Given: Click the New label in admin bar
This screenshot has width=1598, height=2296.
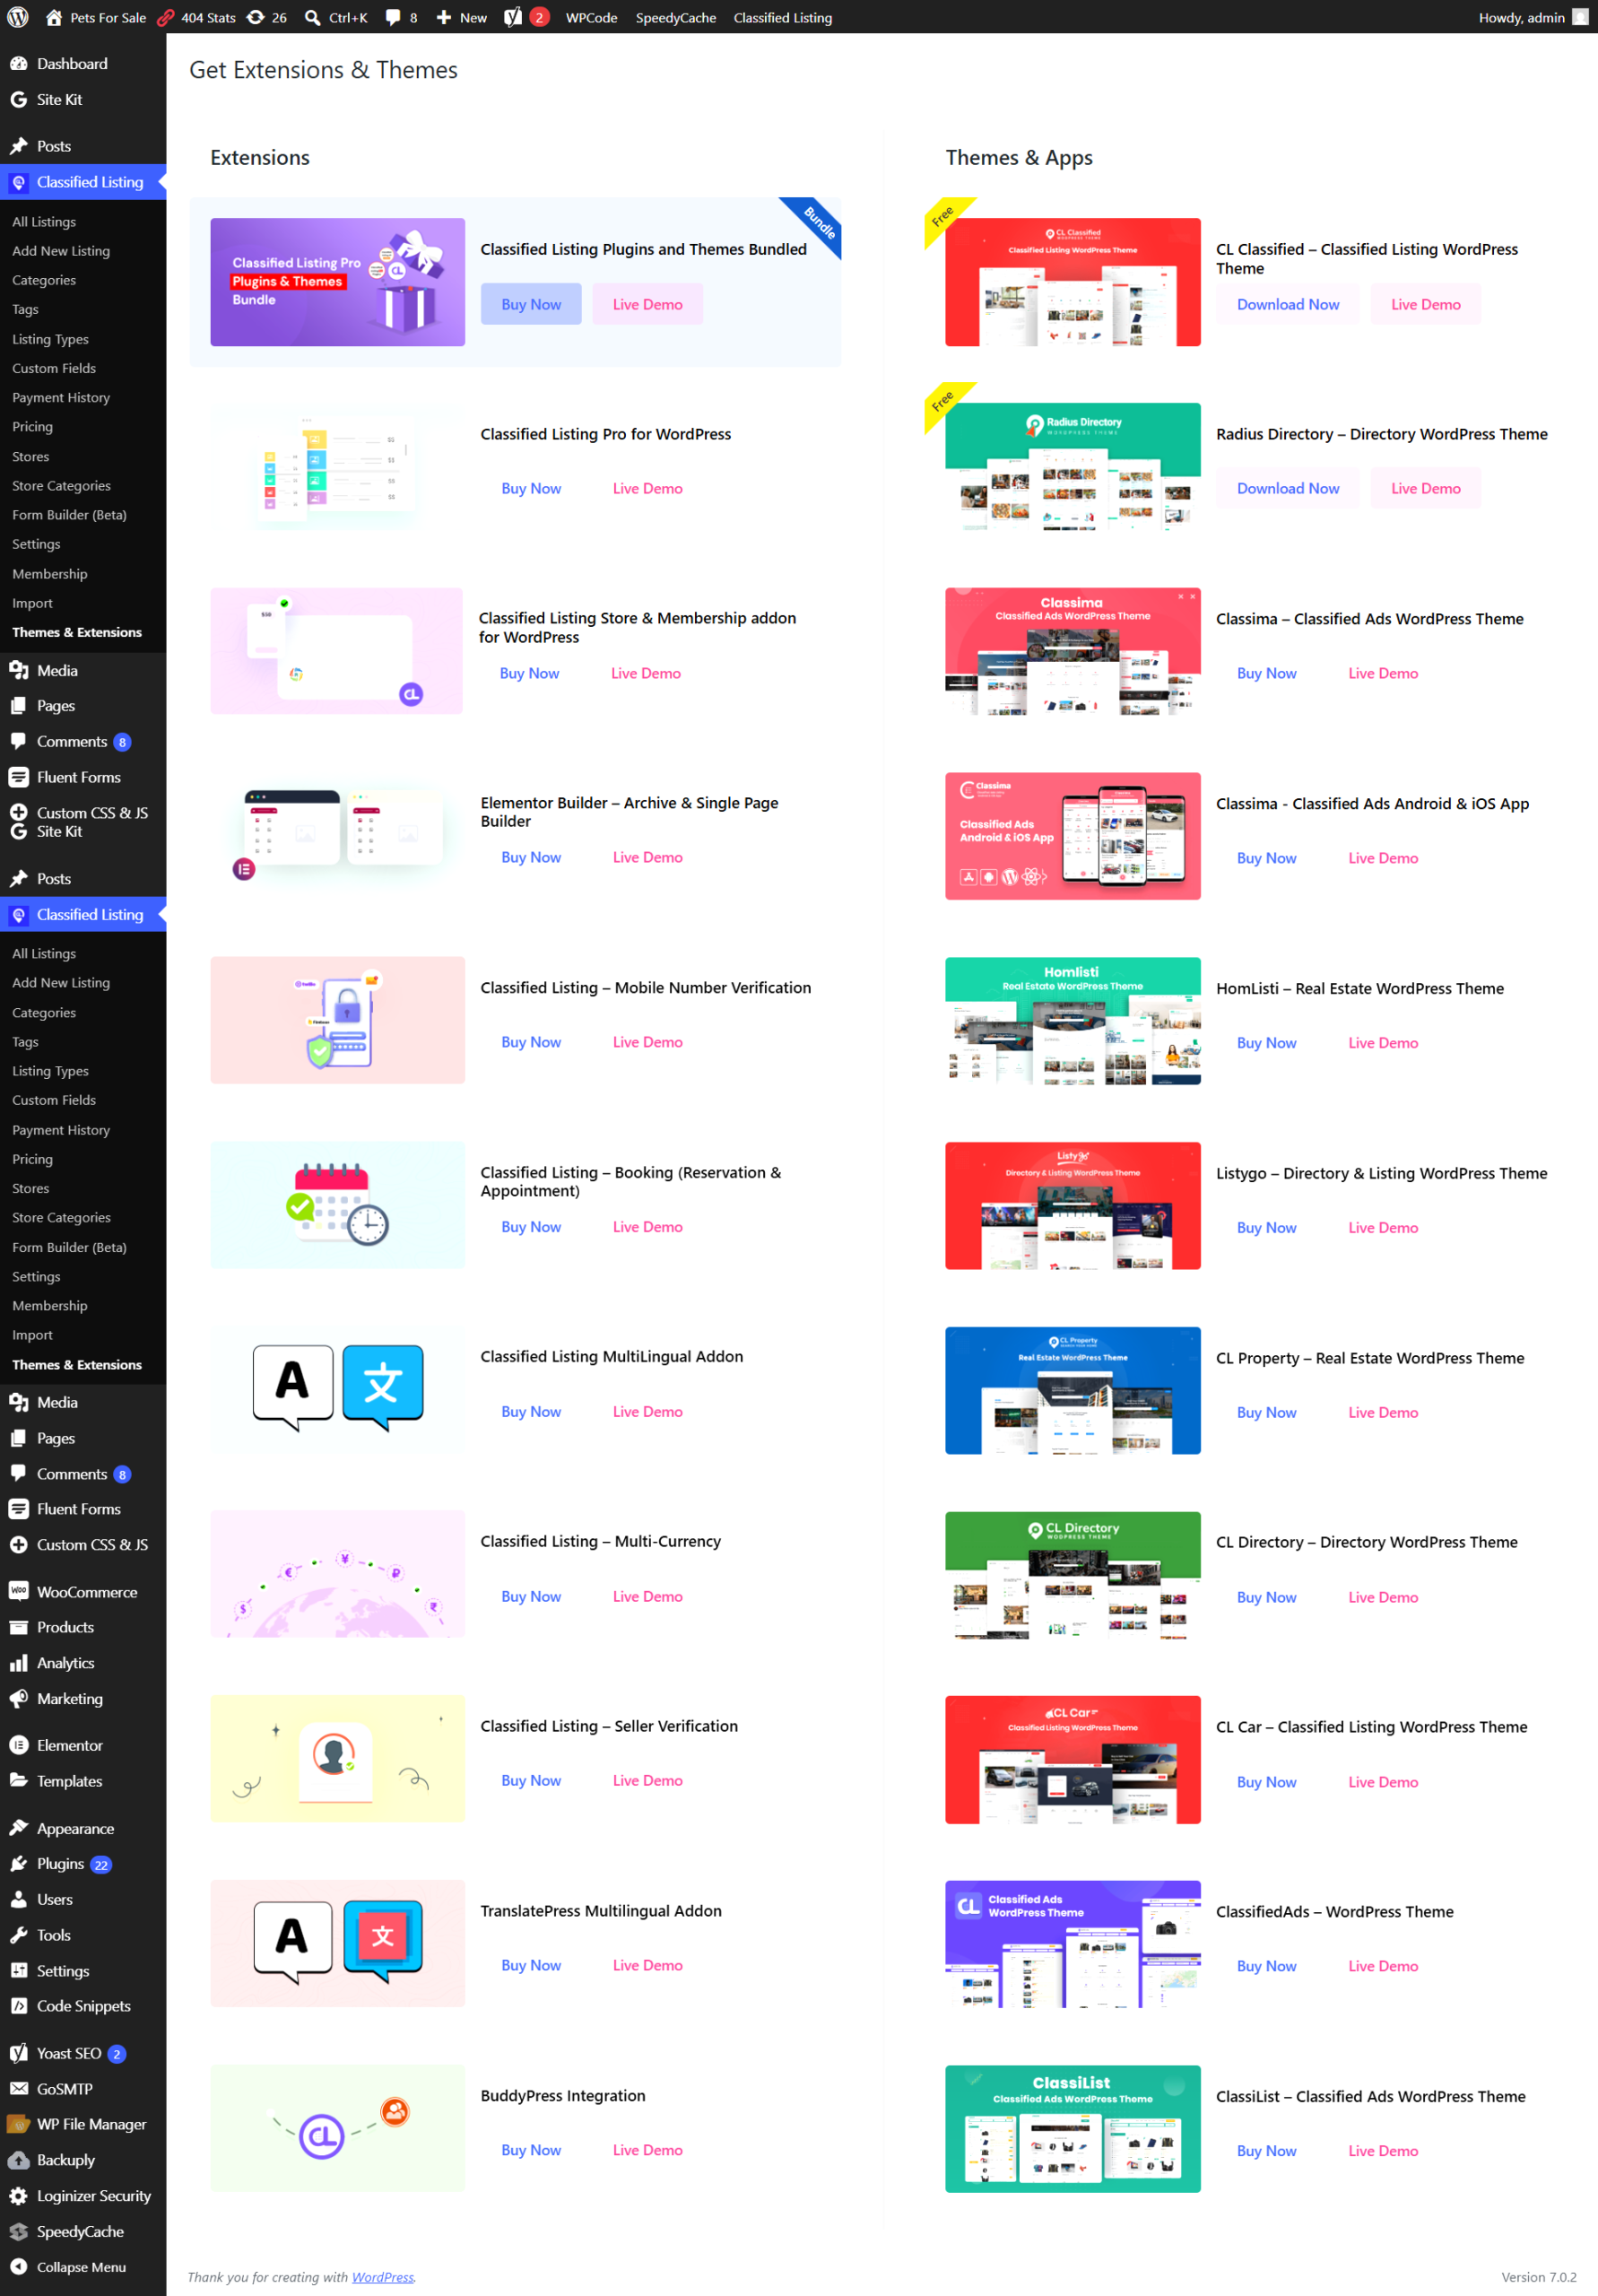Looking at the screenshot, I should (473, 17).
